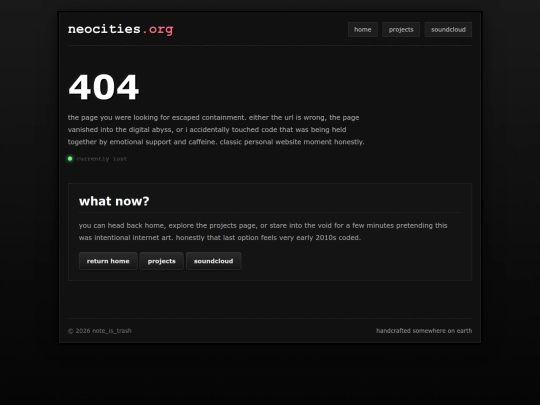Viewport: 540px width, 405px height.
Task: Click the return home button
Action: (x=108, y=261)
